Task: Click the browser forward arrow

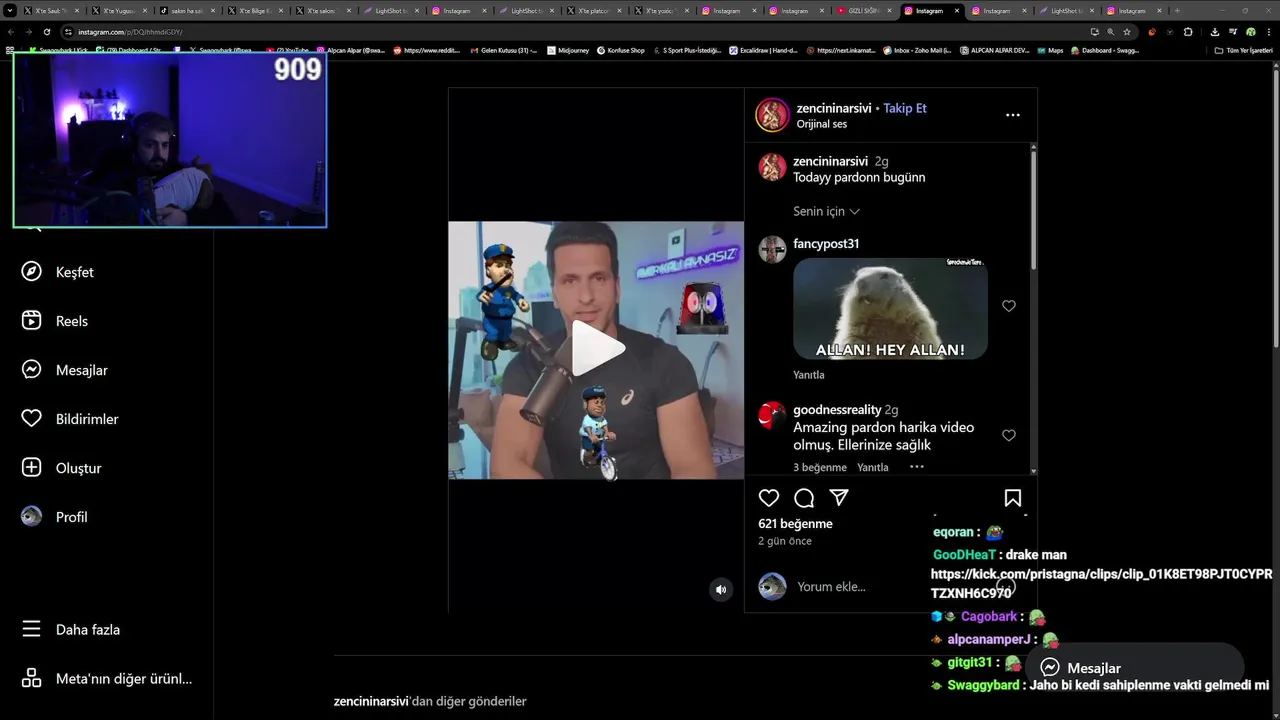Action: click(x=28, y=32)
